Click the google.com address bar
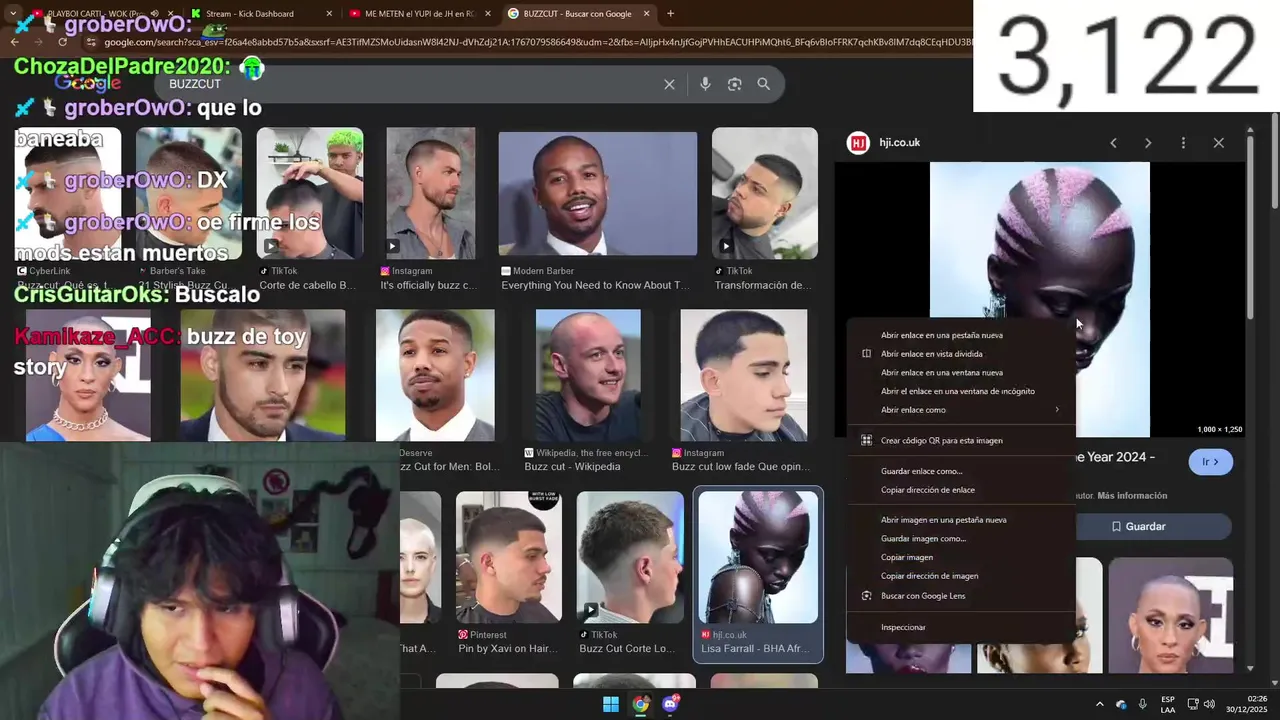The image size is (1280, 720). click(530, 42)
